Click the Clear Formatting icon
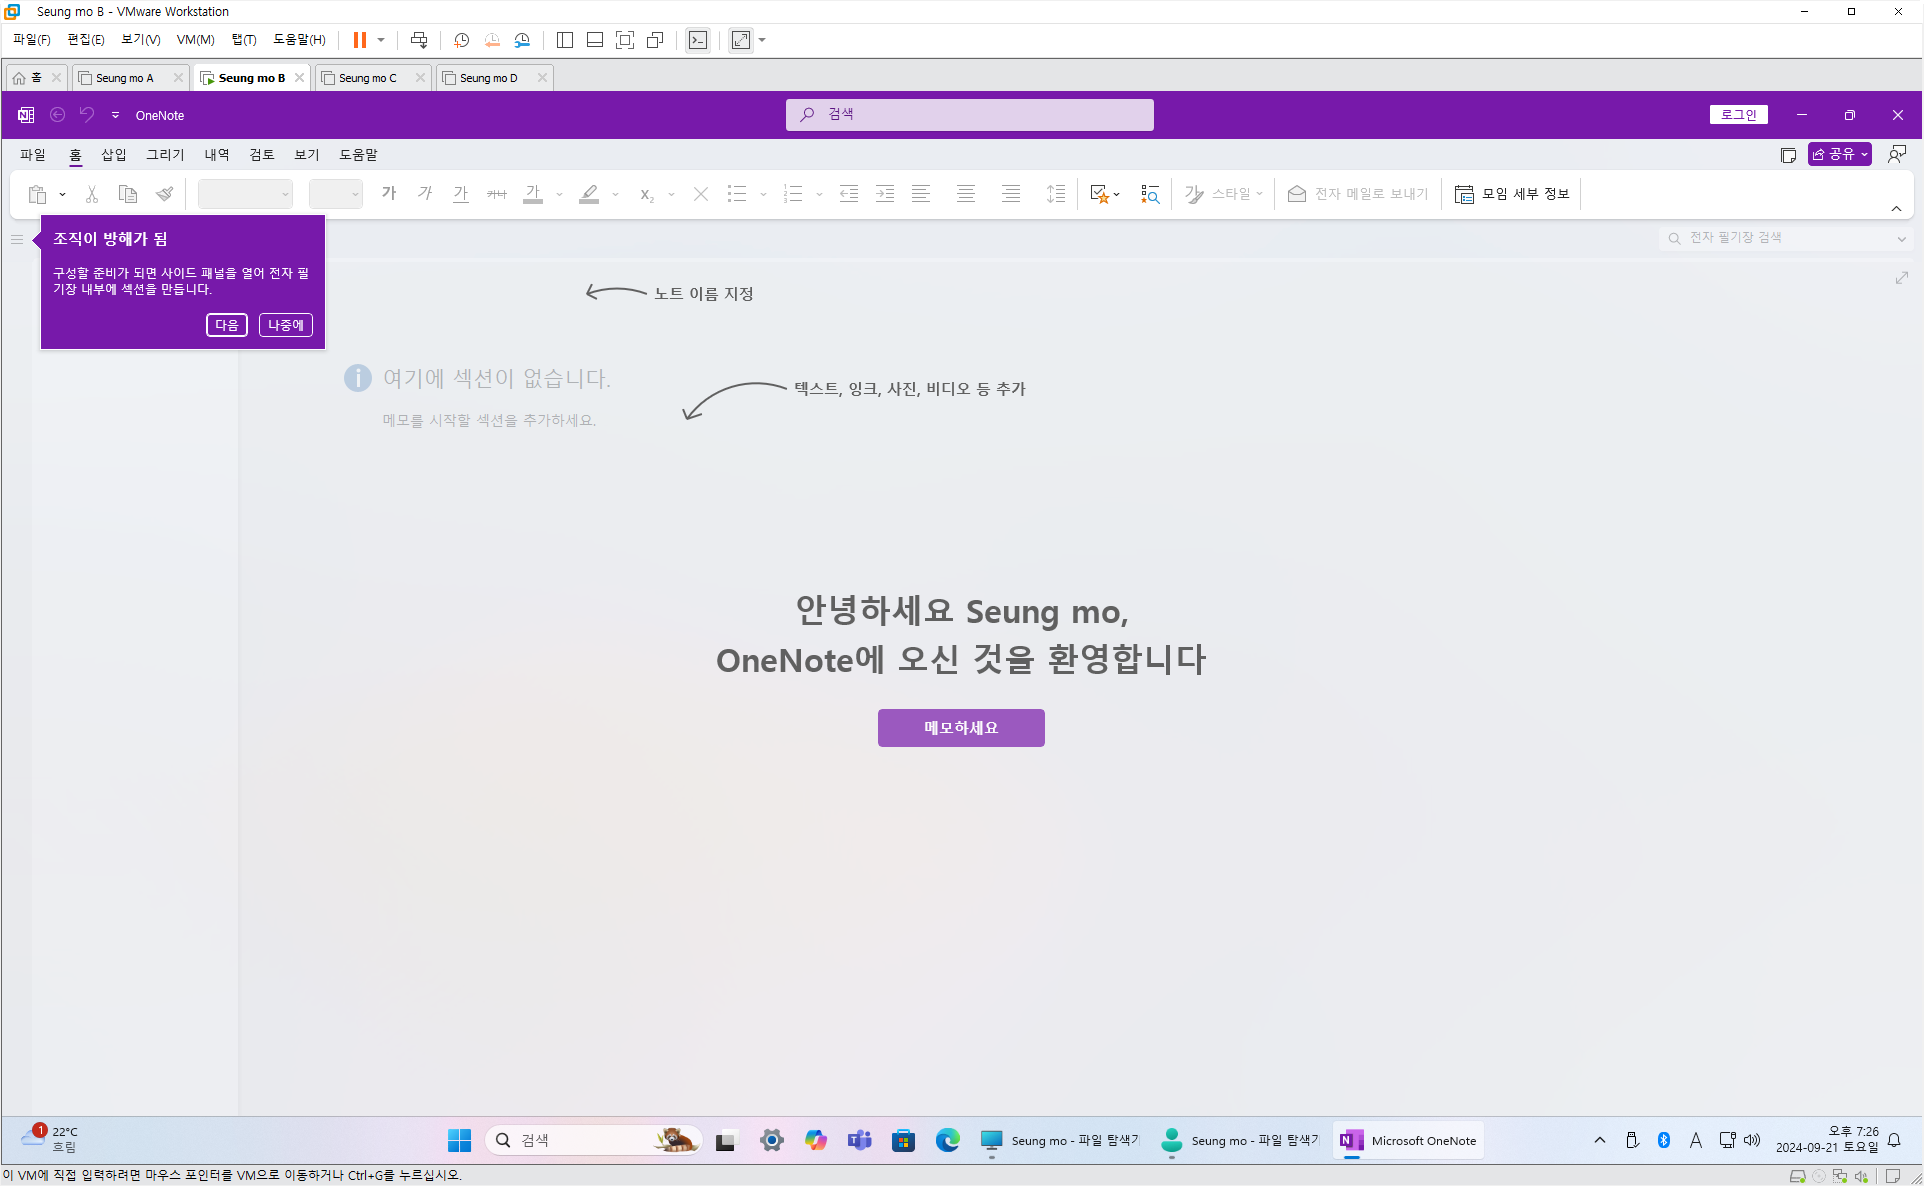 (701, 194)
